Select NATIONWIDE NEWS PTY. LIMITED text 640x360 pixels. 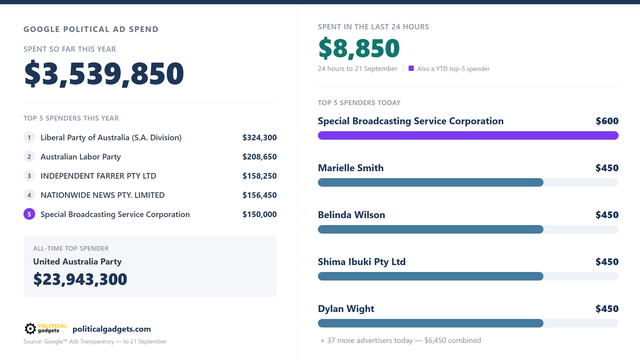[102, 195]
